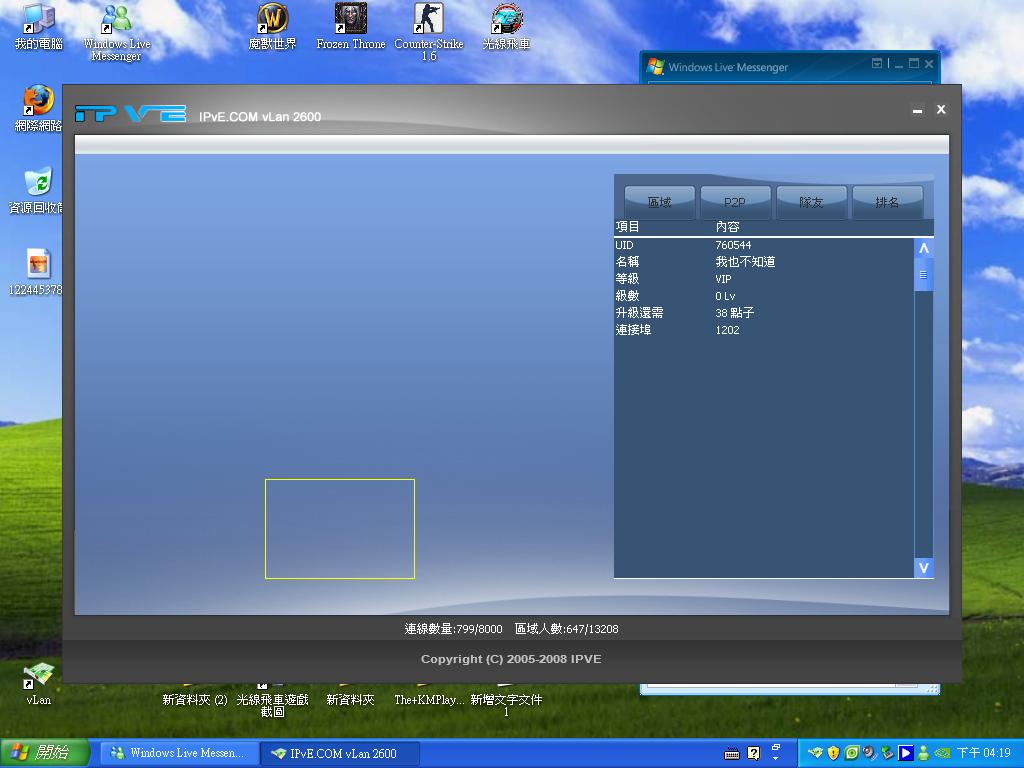
Task: Open the 開始 Start menu
Action: 44,753
